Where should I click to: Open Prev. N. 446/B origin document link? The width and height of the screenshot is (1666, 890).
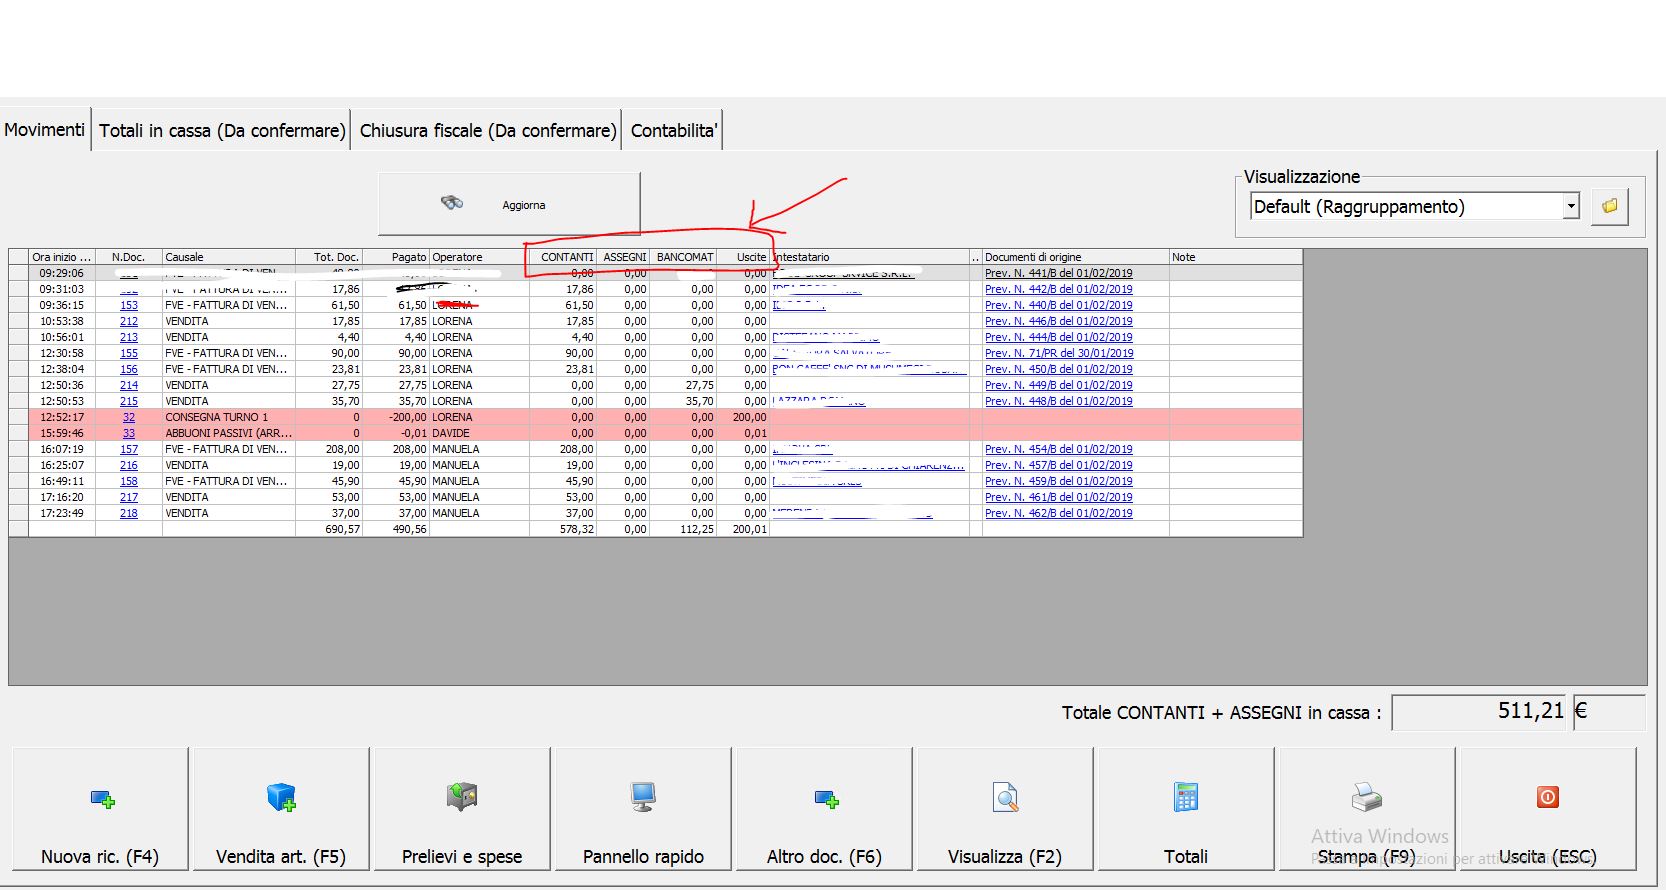coord(1058,321)
